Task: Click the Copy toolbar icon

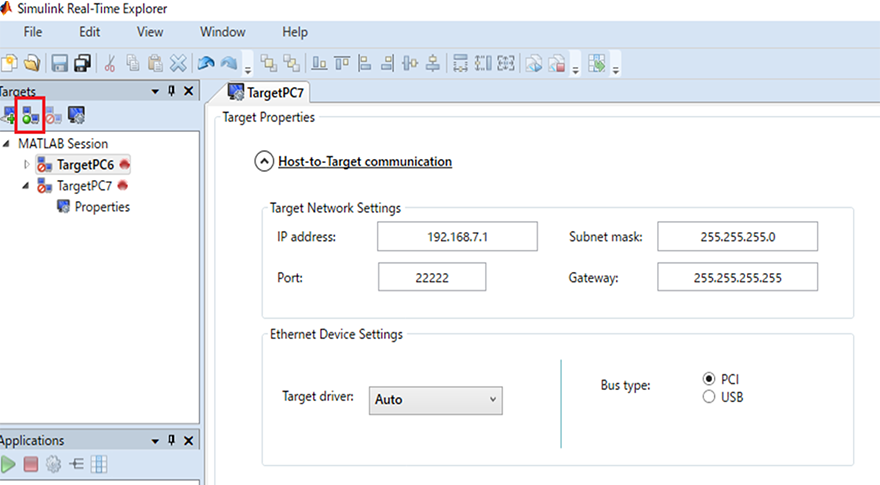Action: point(133,63)
